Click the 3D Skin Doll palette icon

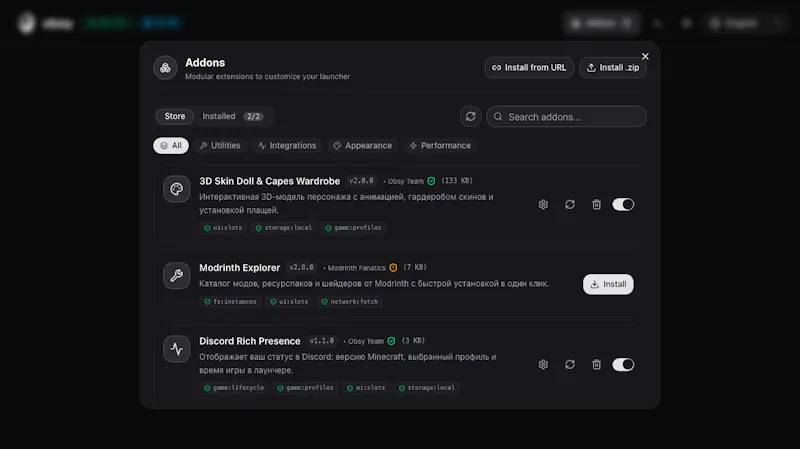click(x=177, y=189)
